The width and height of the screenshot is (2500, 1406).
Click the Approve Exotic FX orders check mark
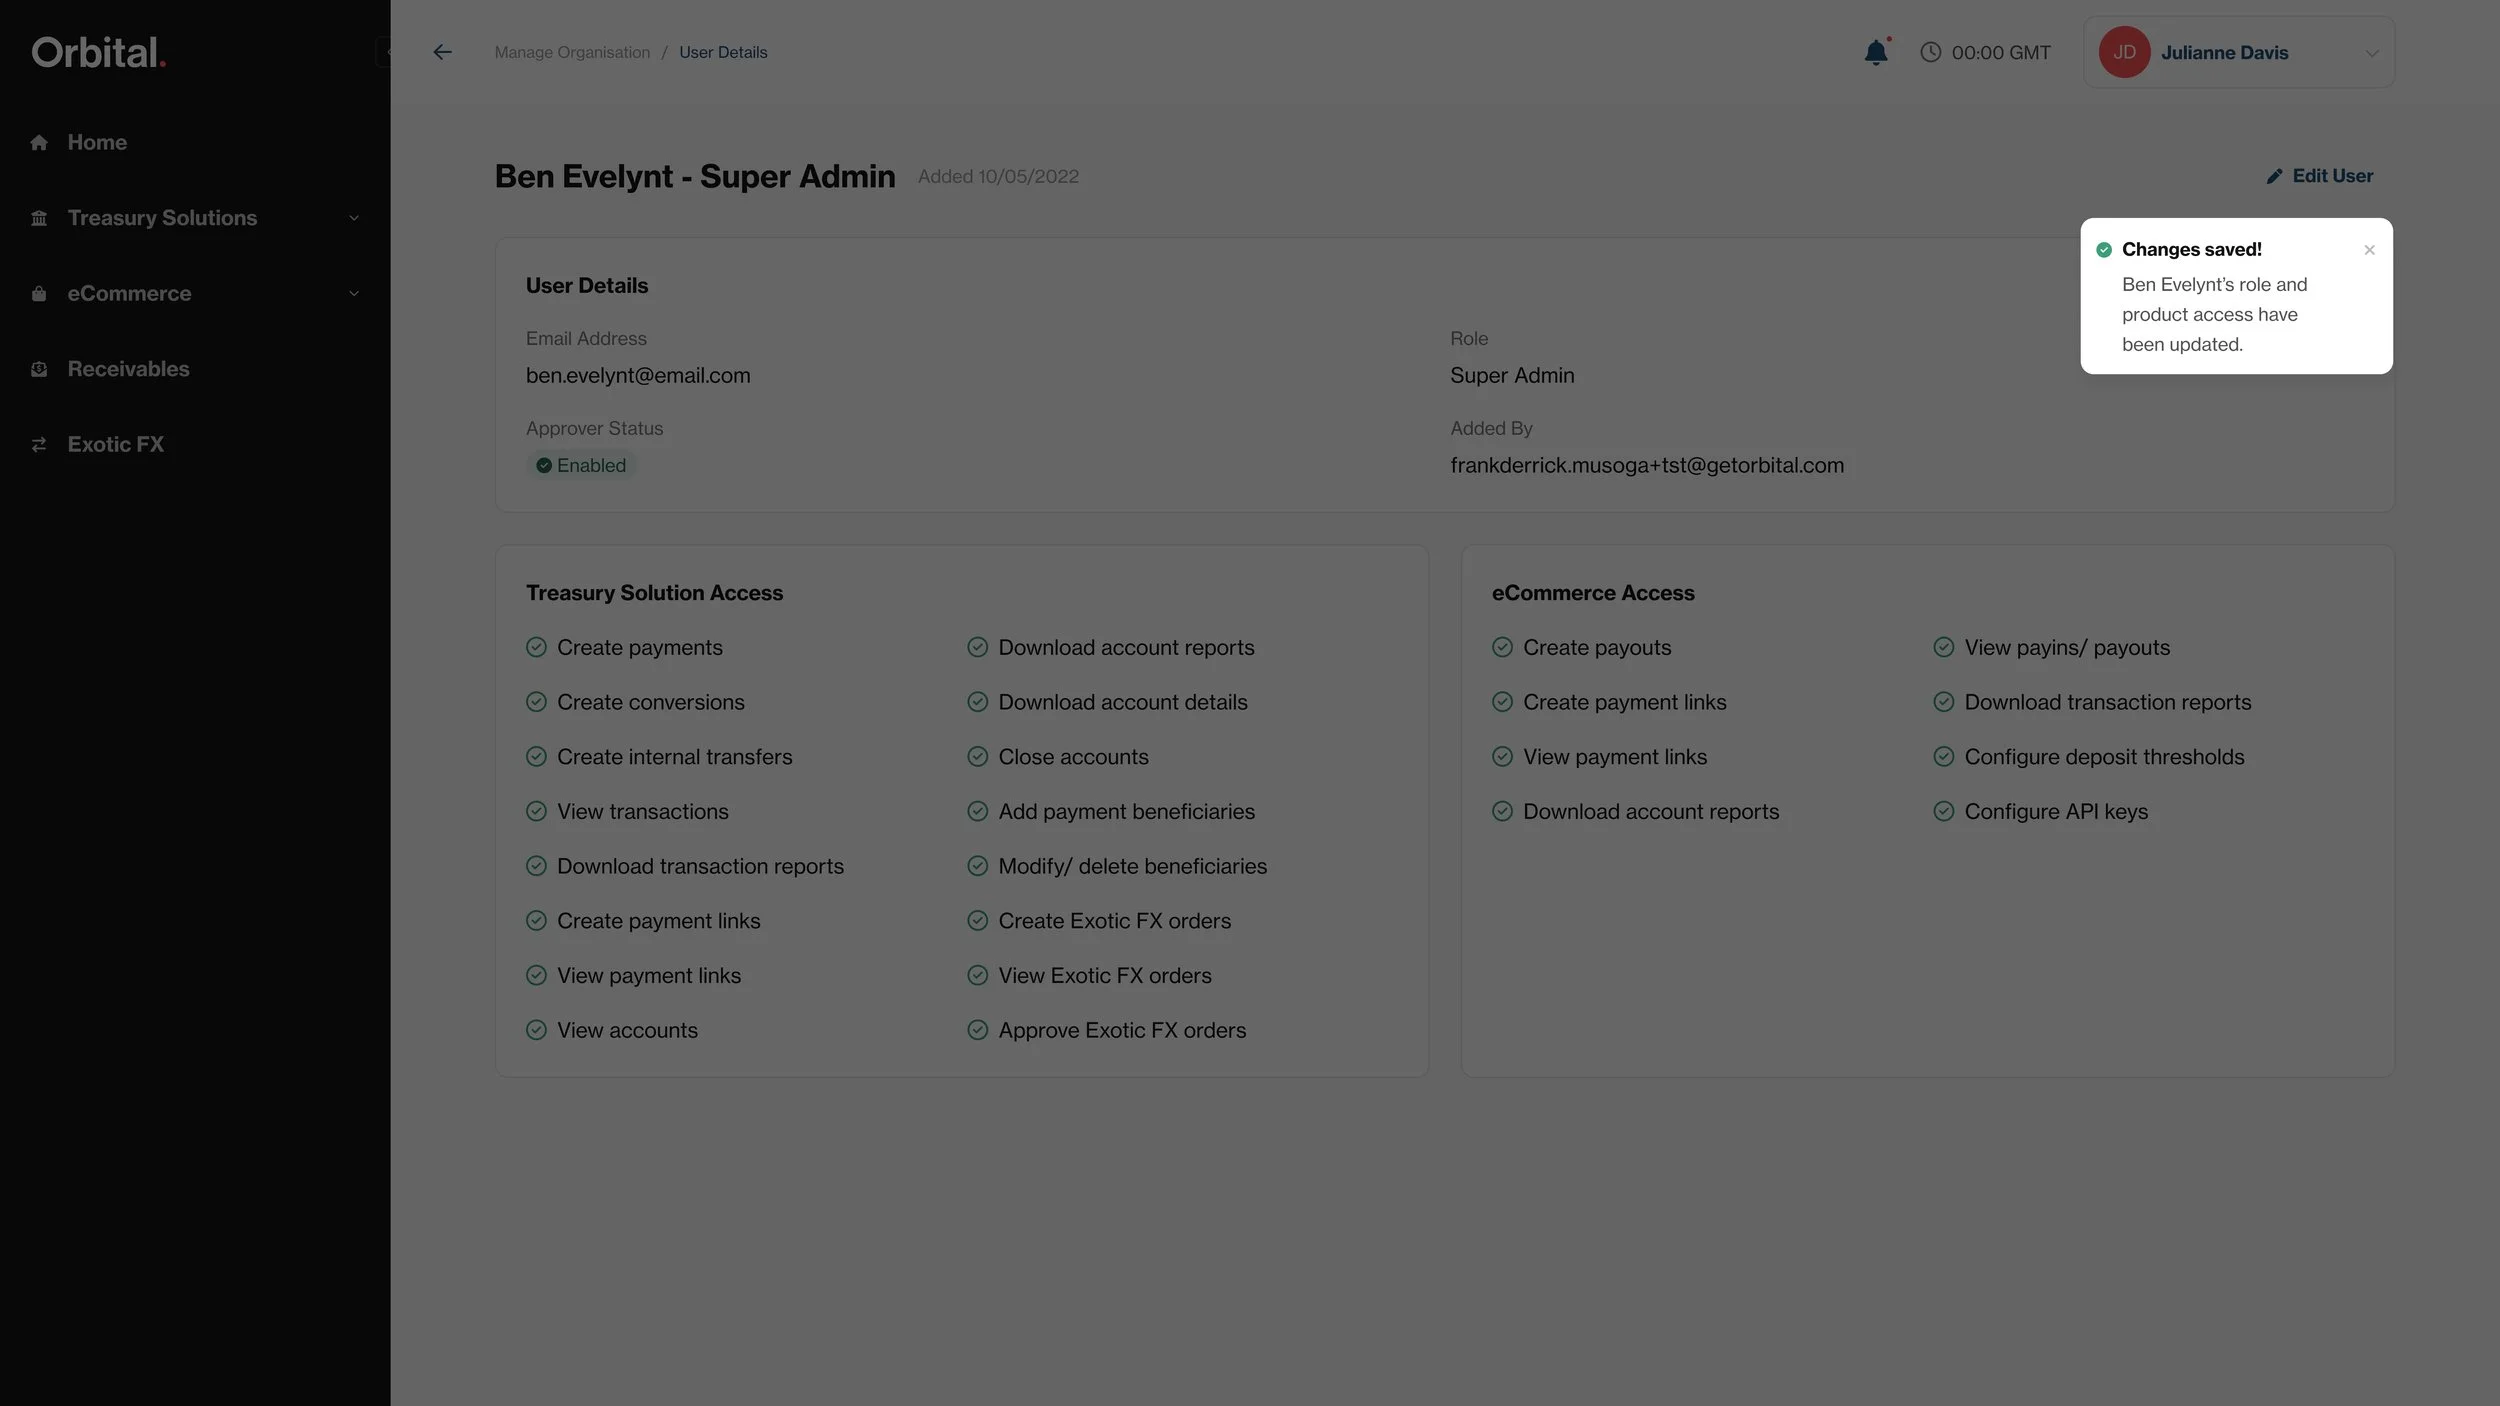tap(977, 1030)
